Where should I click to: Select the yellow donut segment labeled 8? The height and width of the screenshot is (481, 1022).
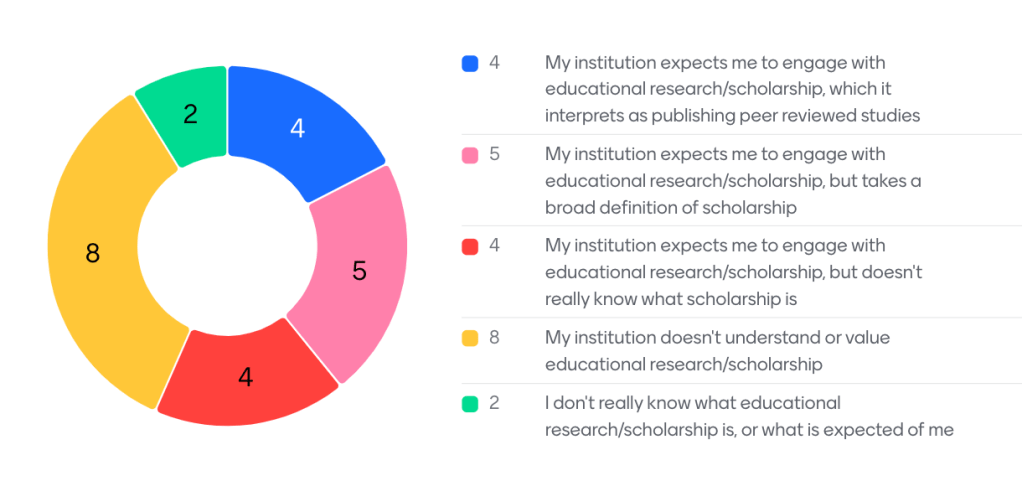coord(93,254)
